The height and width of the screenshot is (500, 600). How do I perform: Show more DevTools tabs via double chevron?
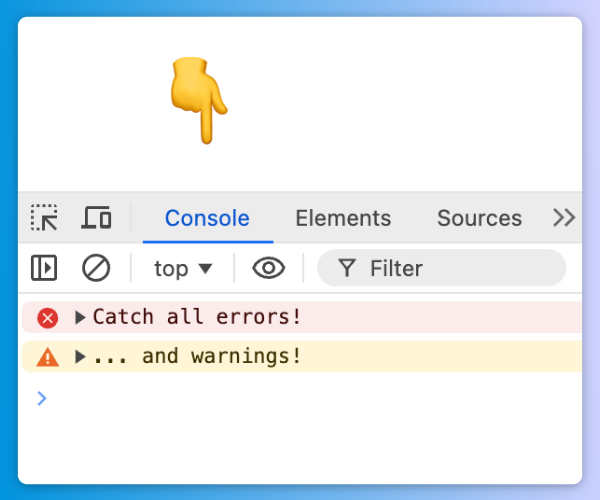pyautogui.click(x=564, y=218)
